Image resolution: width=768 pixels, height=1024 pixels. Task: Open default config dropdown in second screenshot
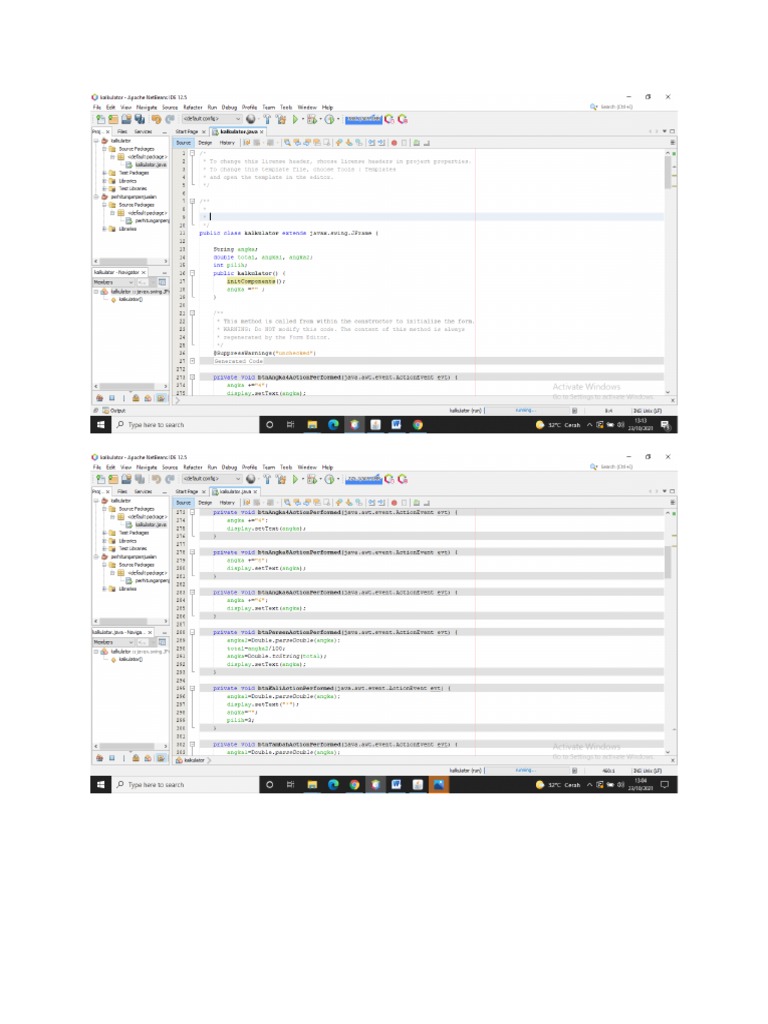[212, 479]
